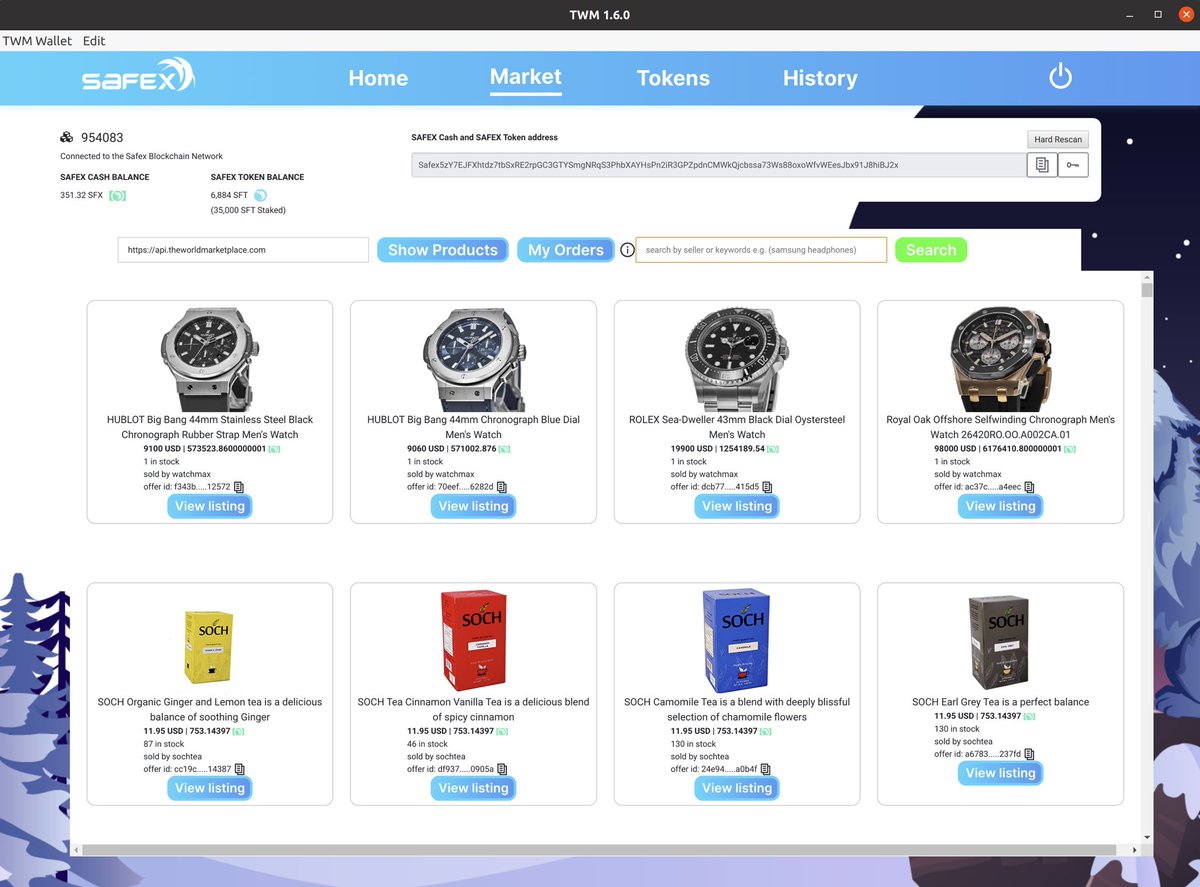Select the Market tab
Screen dimensions: 1200x887
526,77
